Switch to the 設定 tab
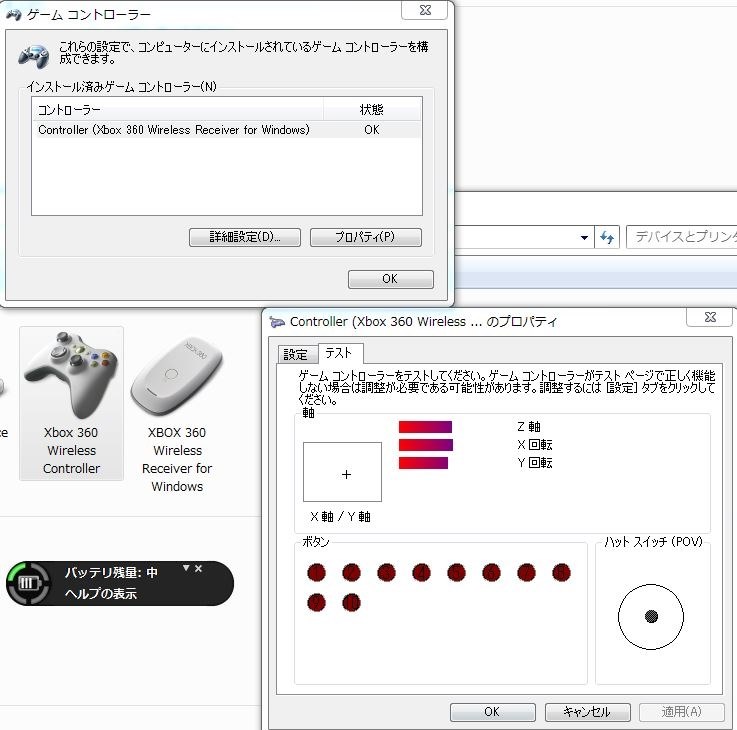The image size is (737, 730). pos(296,354)
